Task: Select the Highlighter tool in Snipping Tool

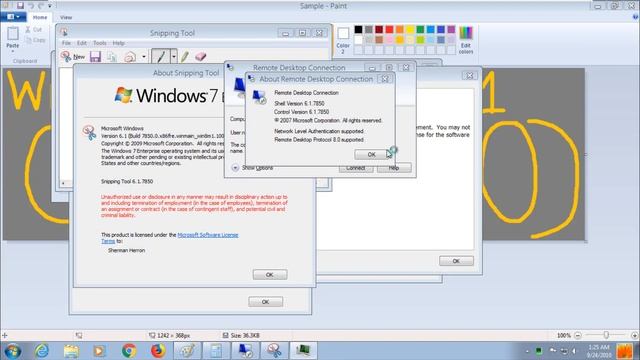Action: click(x=184, y=56)
